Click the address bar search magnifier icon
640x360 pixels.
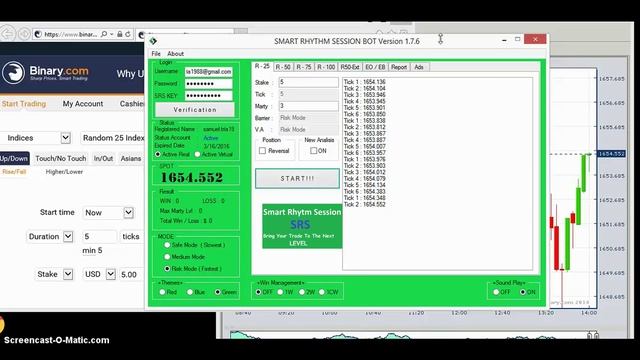pos(104,34)
